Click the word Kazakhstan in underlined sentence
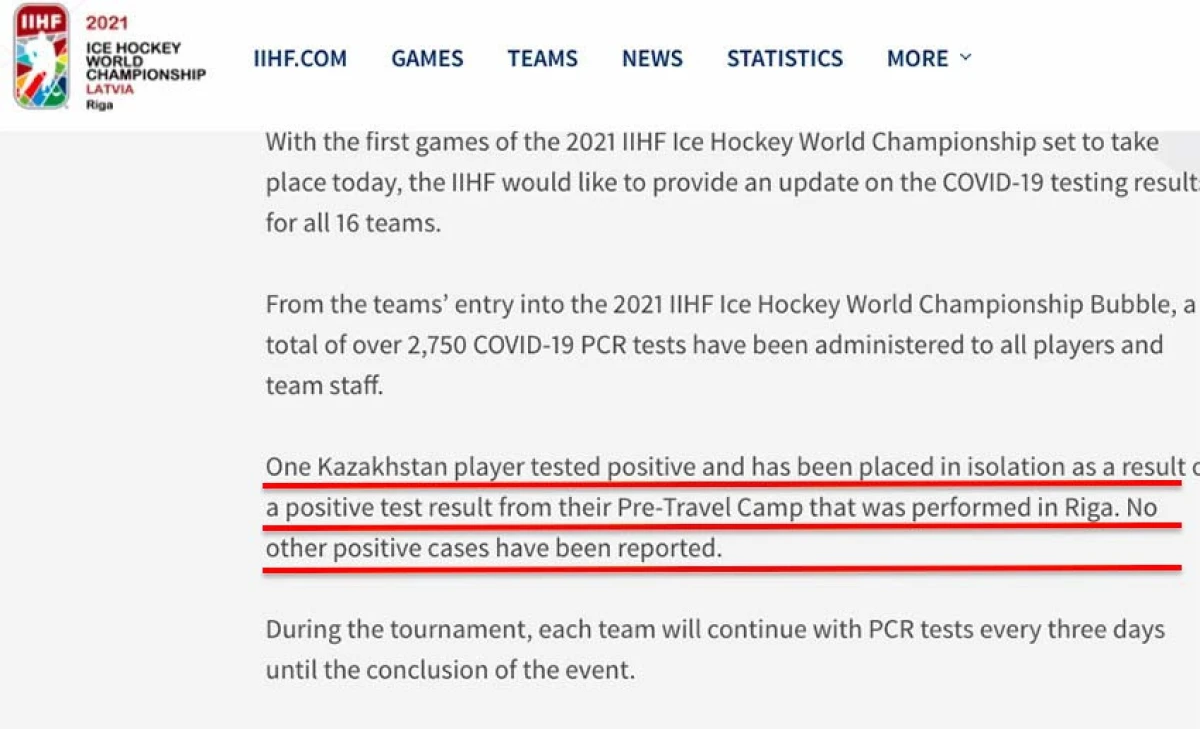The height and width of the screenshot is (729, 1200). [383, 467]
